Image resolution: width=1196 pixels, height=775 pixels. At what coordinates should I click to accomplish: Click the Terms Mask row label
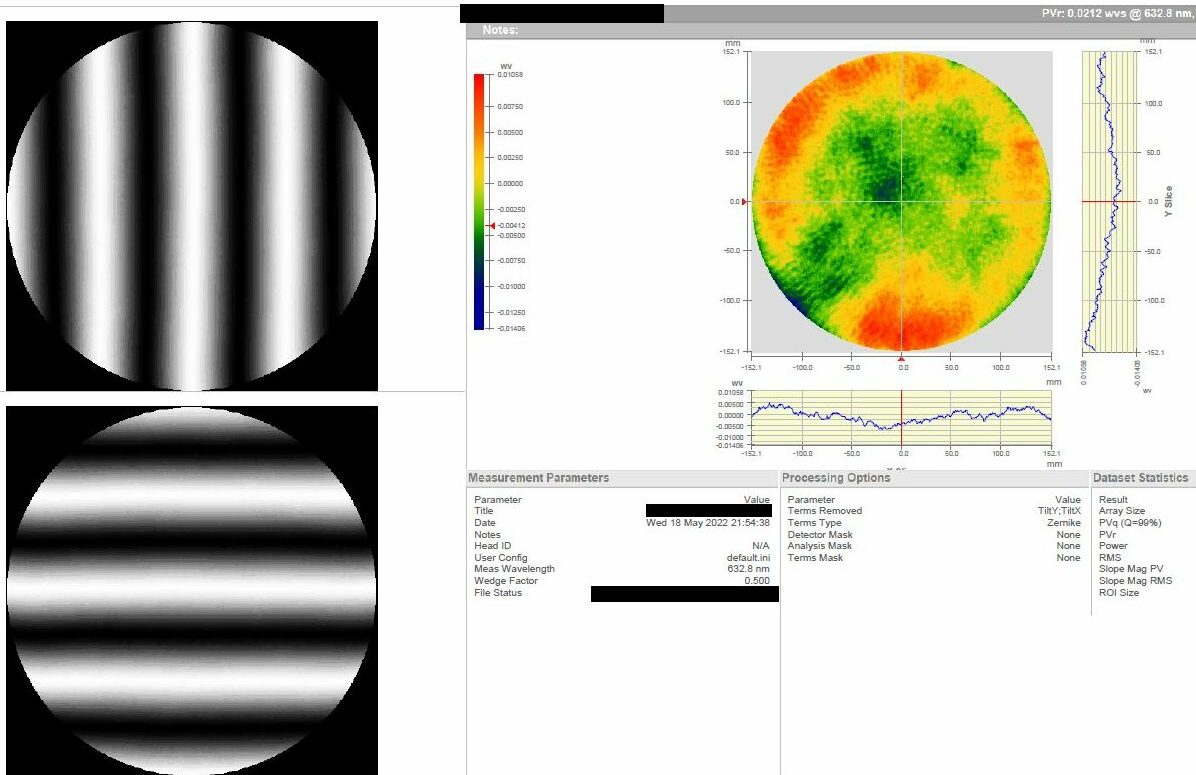pos(815,558)
